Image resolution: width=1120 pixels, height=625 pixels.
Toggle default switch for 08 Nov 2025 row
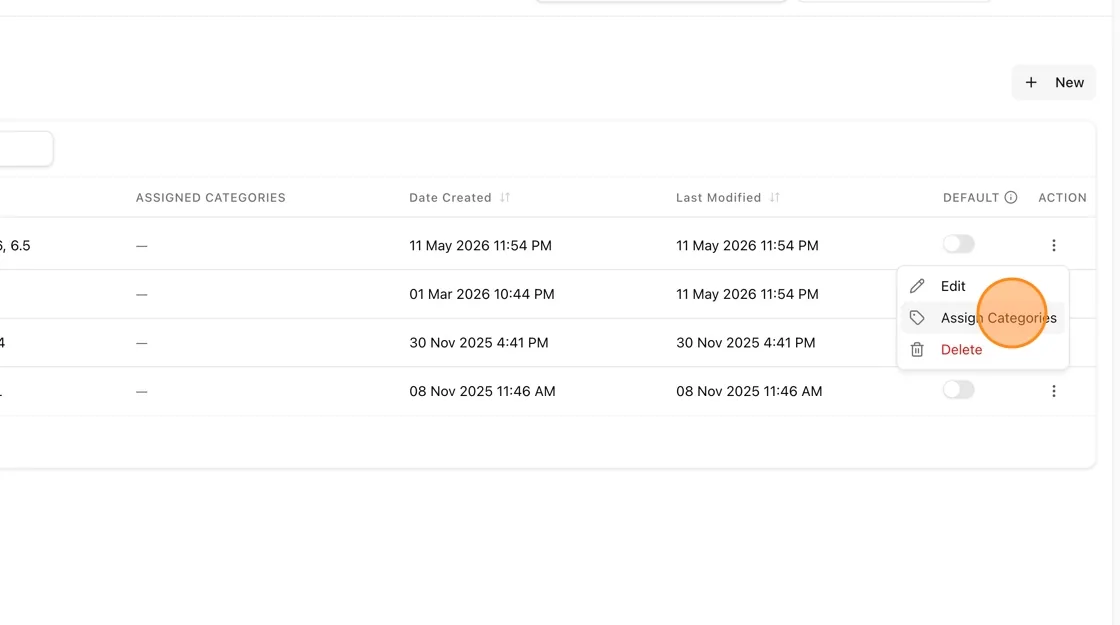click(x=959, y=390)
